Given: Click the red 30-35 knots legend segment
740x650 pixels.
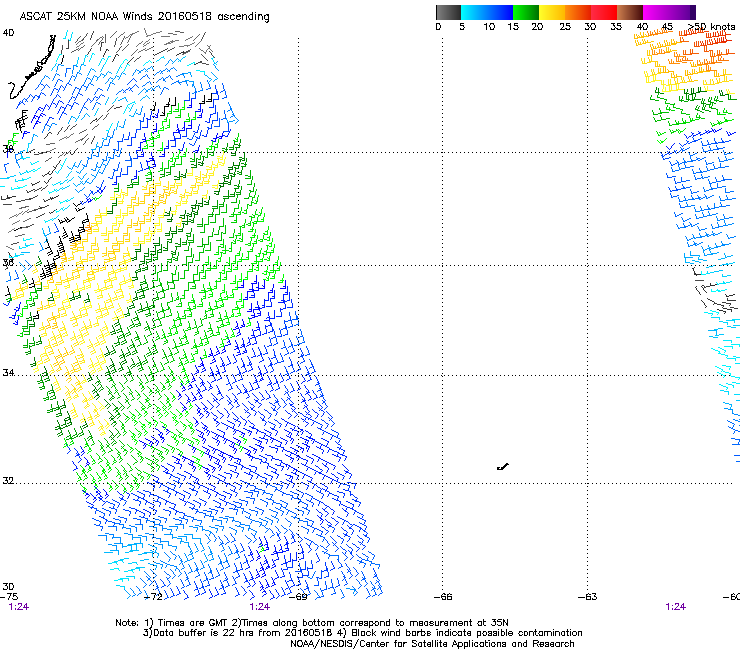Looking at the screenshot, I should tap(604, 12).
